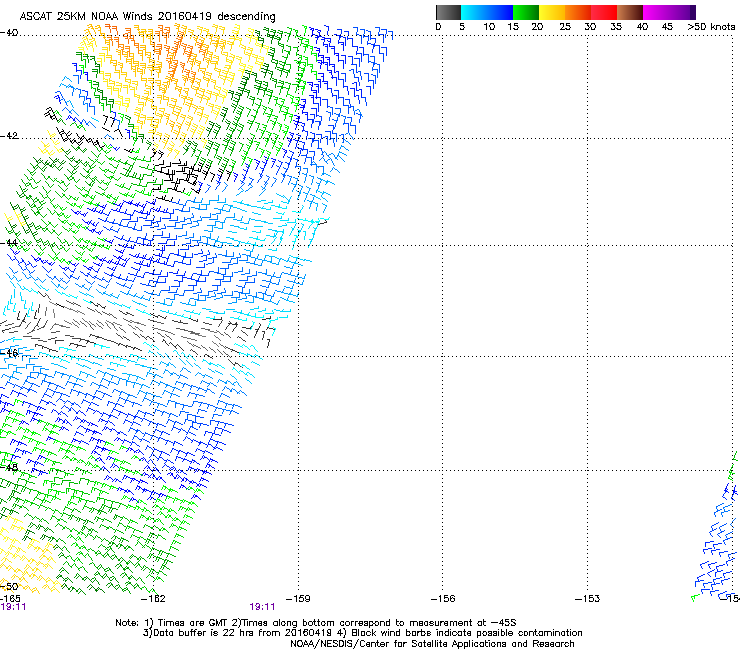Click the '-46' latitude axis label

pos(9,353)
